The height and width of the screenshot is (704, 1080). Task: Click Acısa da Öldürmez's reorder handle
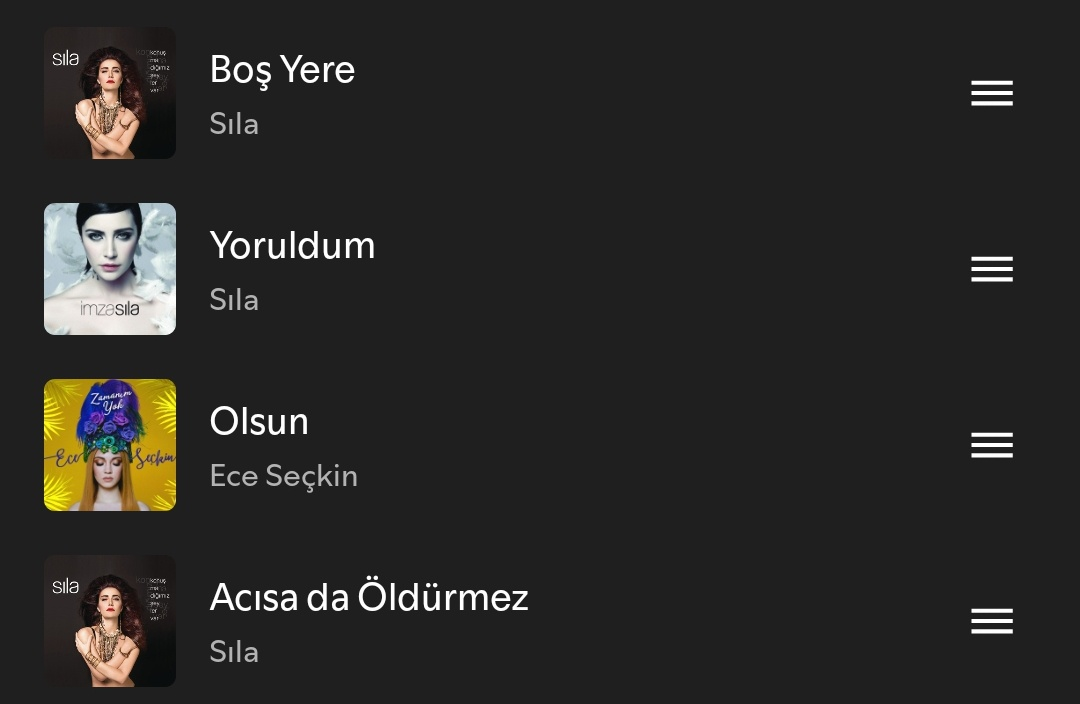(x=991, y=621)
